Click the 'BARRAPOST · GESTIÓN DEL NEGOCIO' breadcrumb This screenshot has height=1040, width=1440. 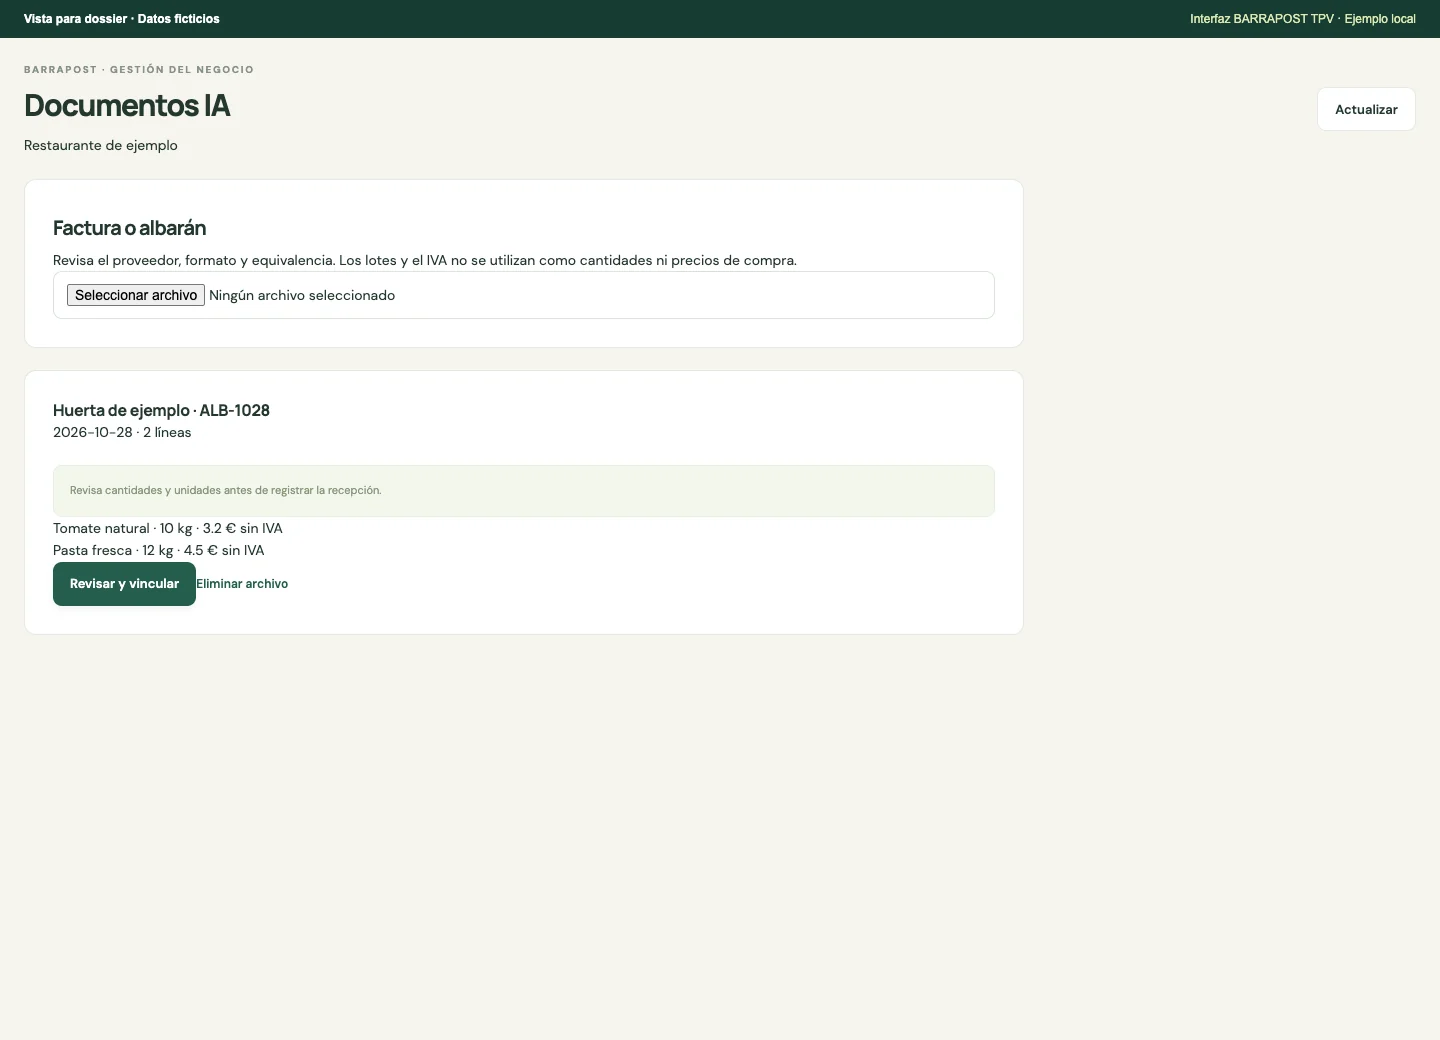[x=139, y=70]
